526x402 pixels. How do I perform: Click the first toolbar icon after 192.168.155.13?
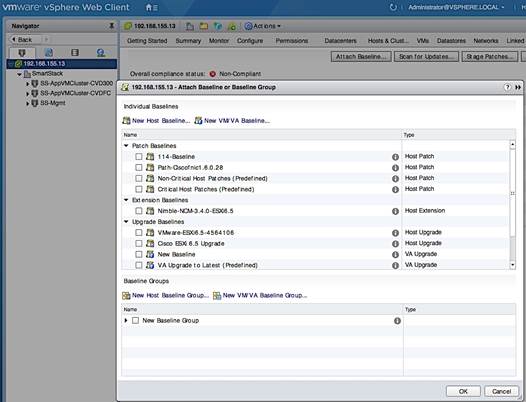pyautogui.click(x=190, y=26)
